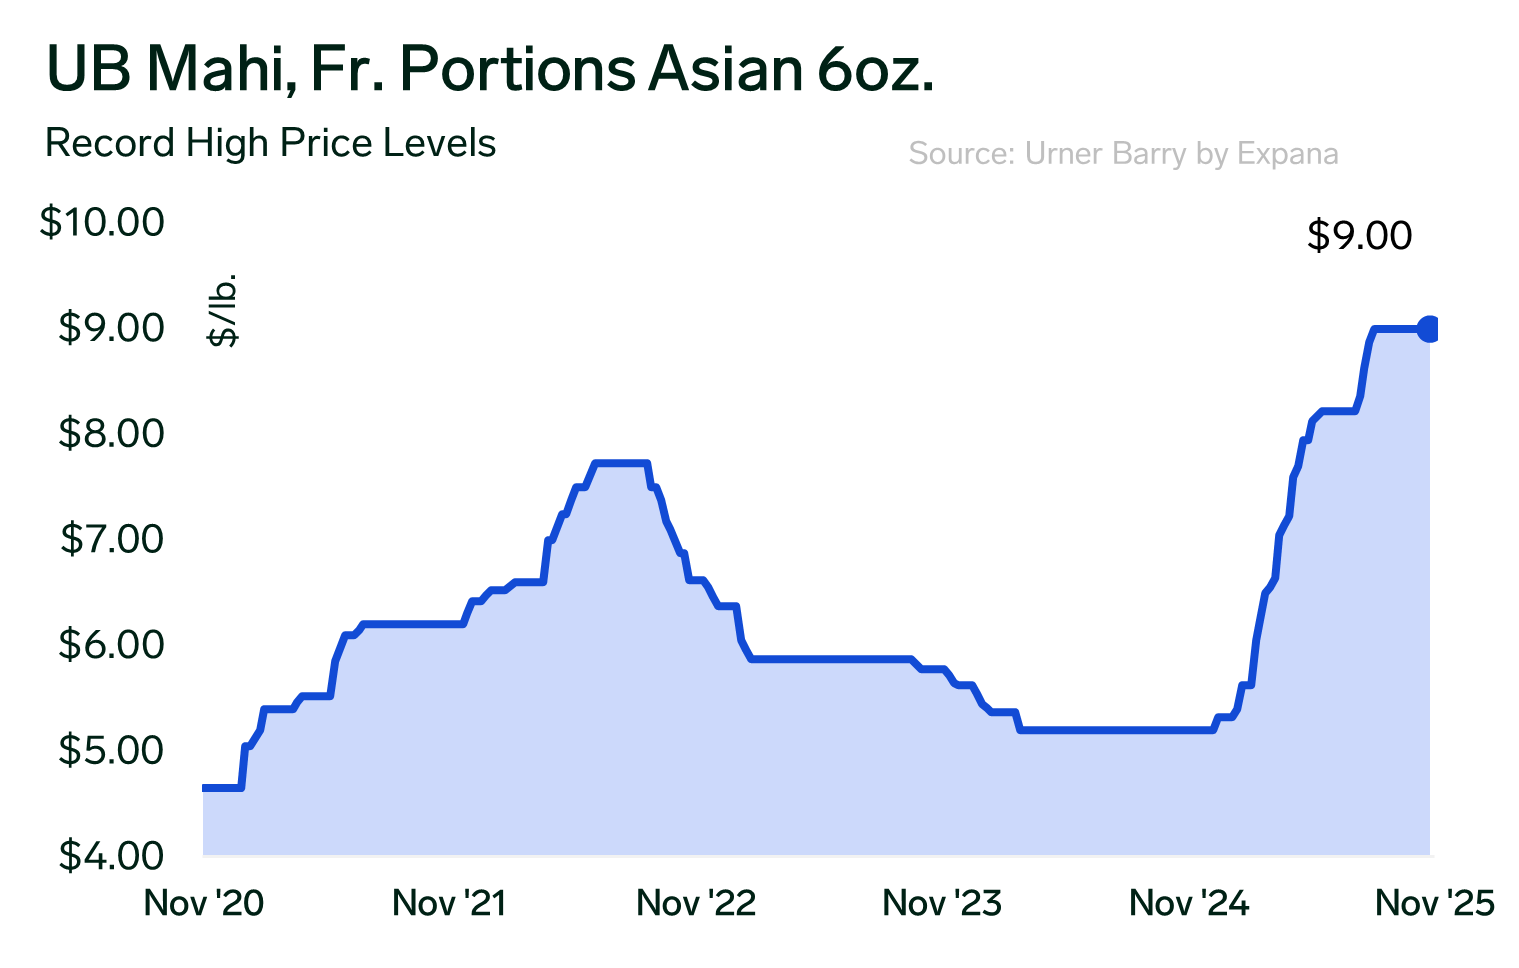
Task: Click the chart title "UB Mahi, Fr. Portions Asian 6oz."
Action: pyautogui.click(x=490, y=70)
